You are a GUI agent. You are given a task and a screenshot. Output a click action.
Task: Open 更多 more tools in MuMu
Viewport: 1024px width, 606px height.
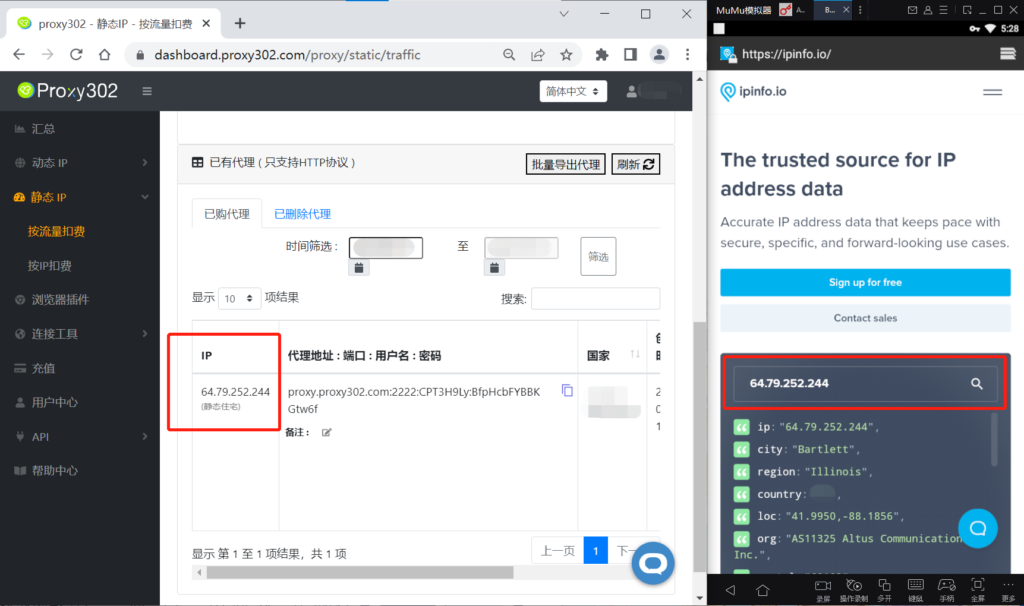tap(1008, 590)
